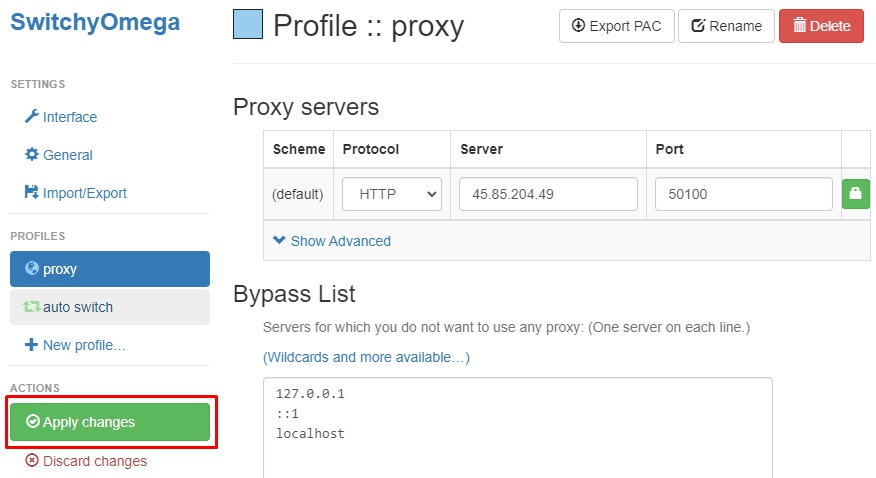Open the Protocol HTTP dropdown

[x=392, y=194]
